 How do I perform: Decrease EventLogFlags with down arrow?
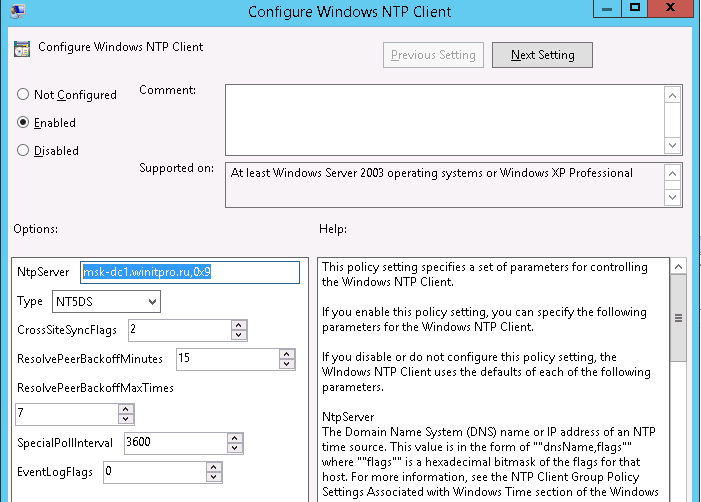pyautogui.click(x=214, y=477)
